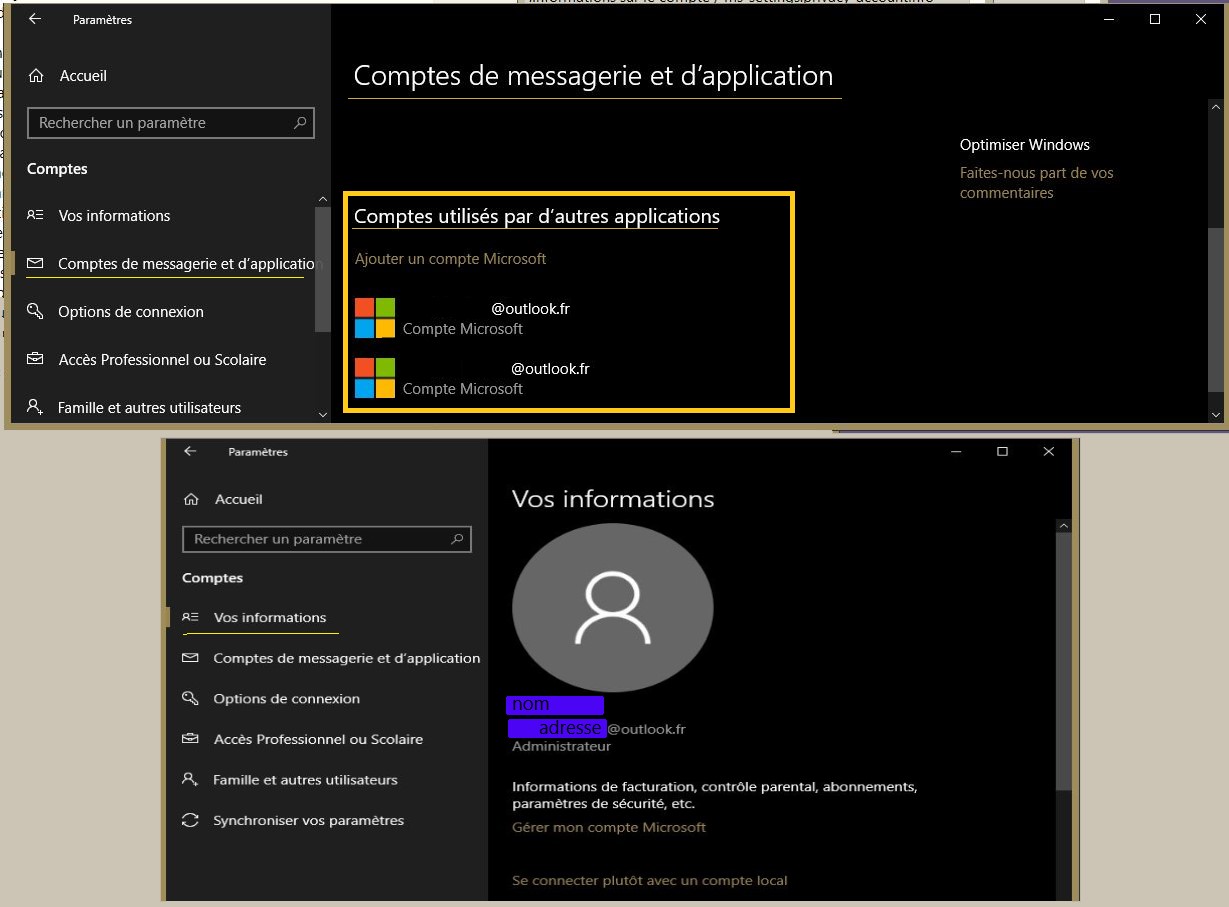Click the Optimiser Windows heading text
This screenshot has height=907, width=1229.
coord(1025,145)
